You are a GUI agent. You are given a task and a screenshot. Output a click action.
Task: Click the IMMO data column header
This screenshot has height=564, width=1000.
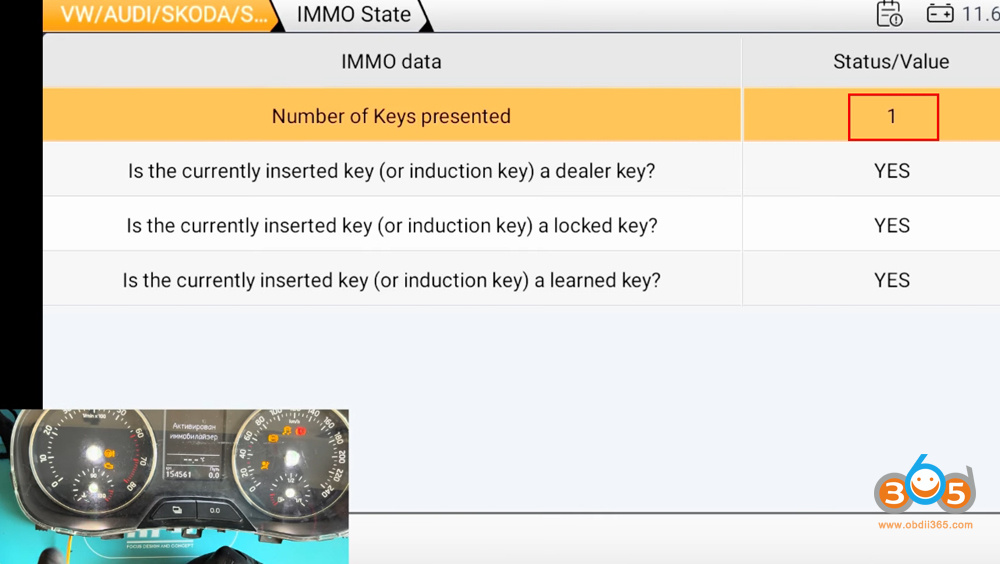click(391, 62)
